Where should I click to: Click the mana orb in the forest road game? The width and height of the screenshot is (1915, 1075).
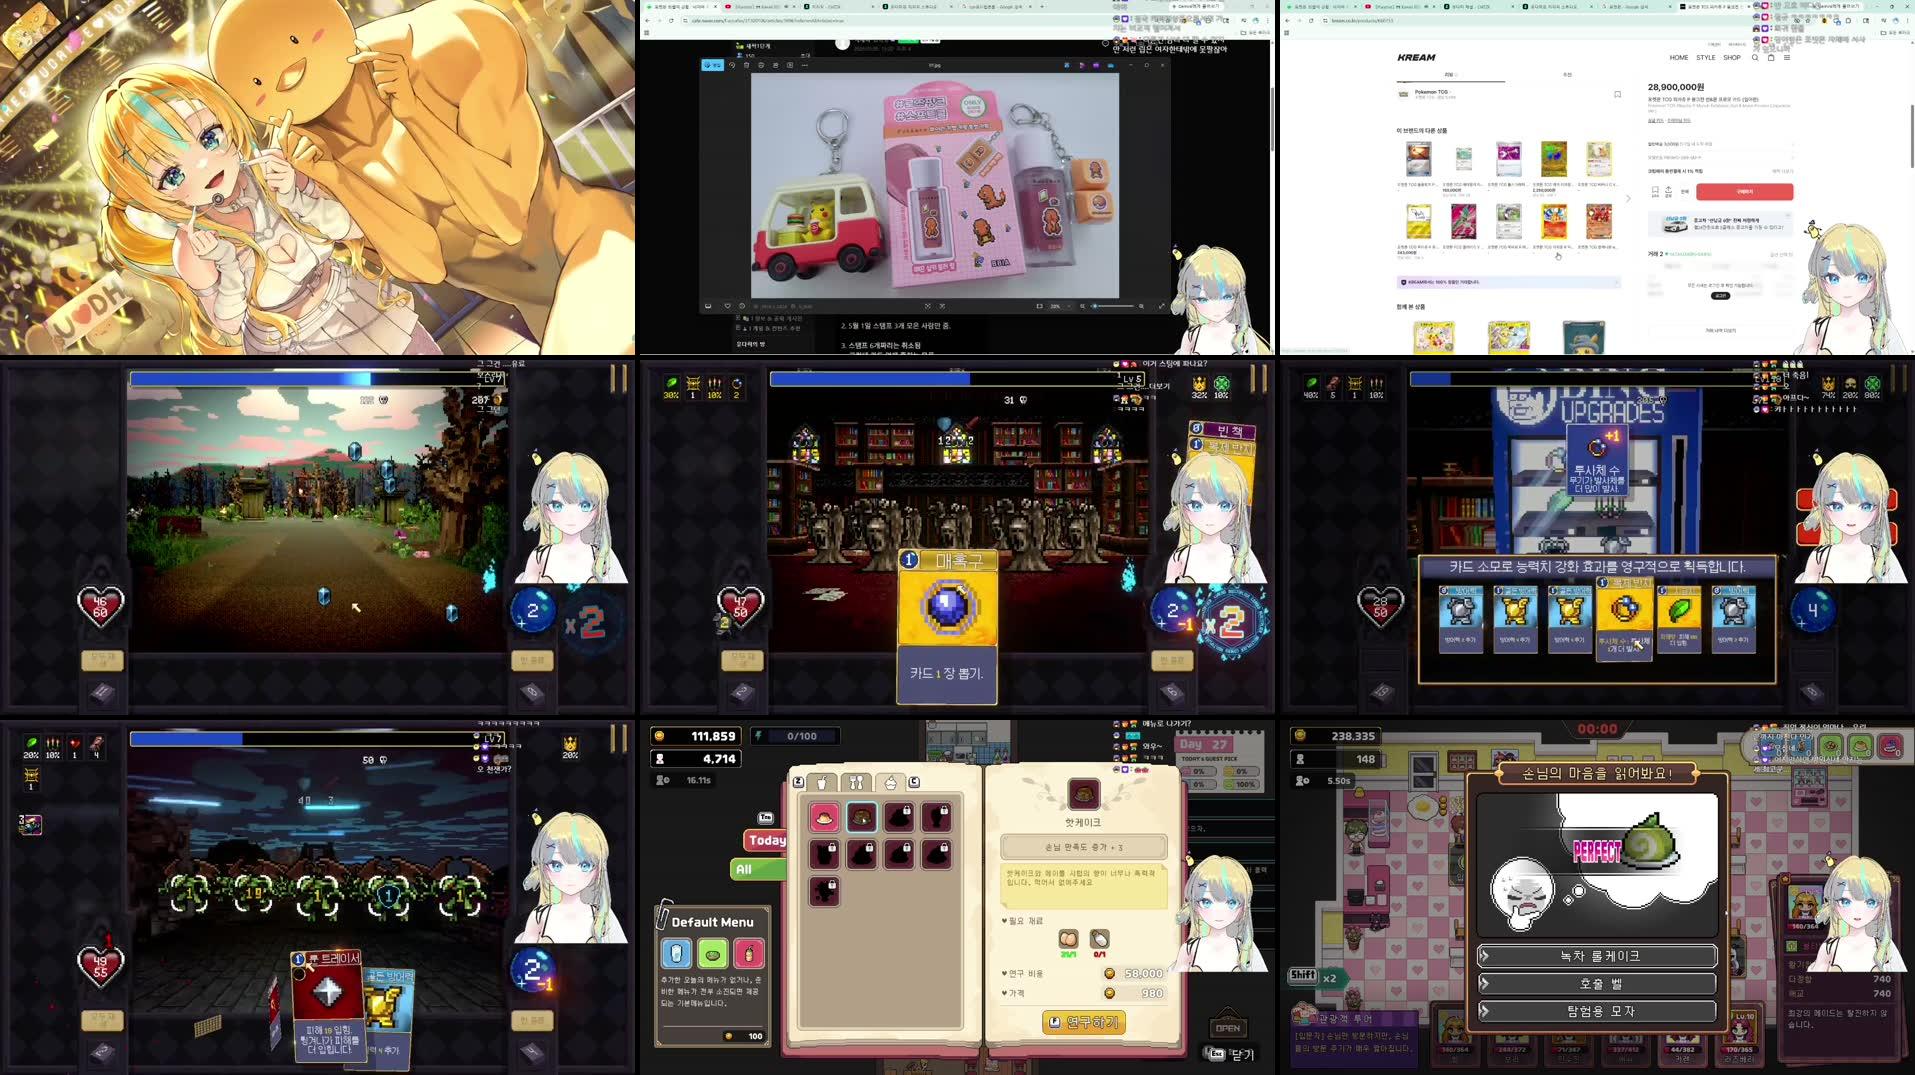532,611
